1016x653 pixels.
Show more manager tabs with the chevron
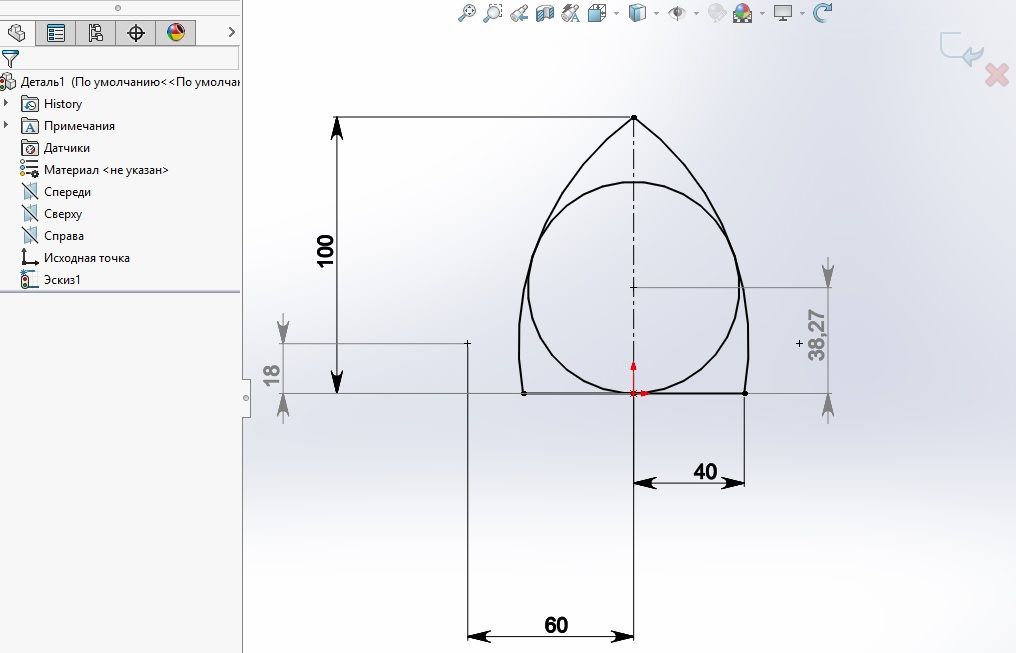[231, 32]
